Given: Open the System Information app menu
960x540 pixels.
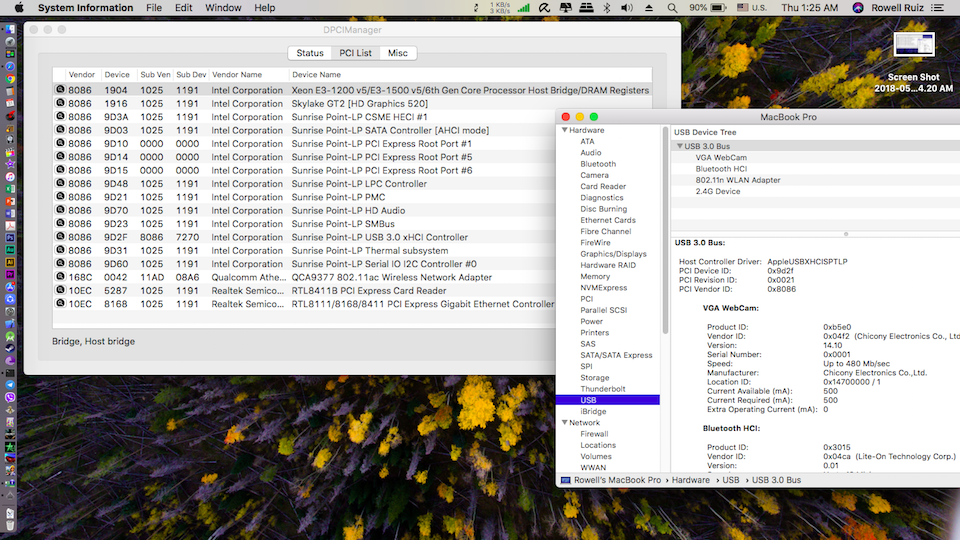Looking at the screenshot, I should 85,8.
